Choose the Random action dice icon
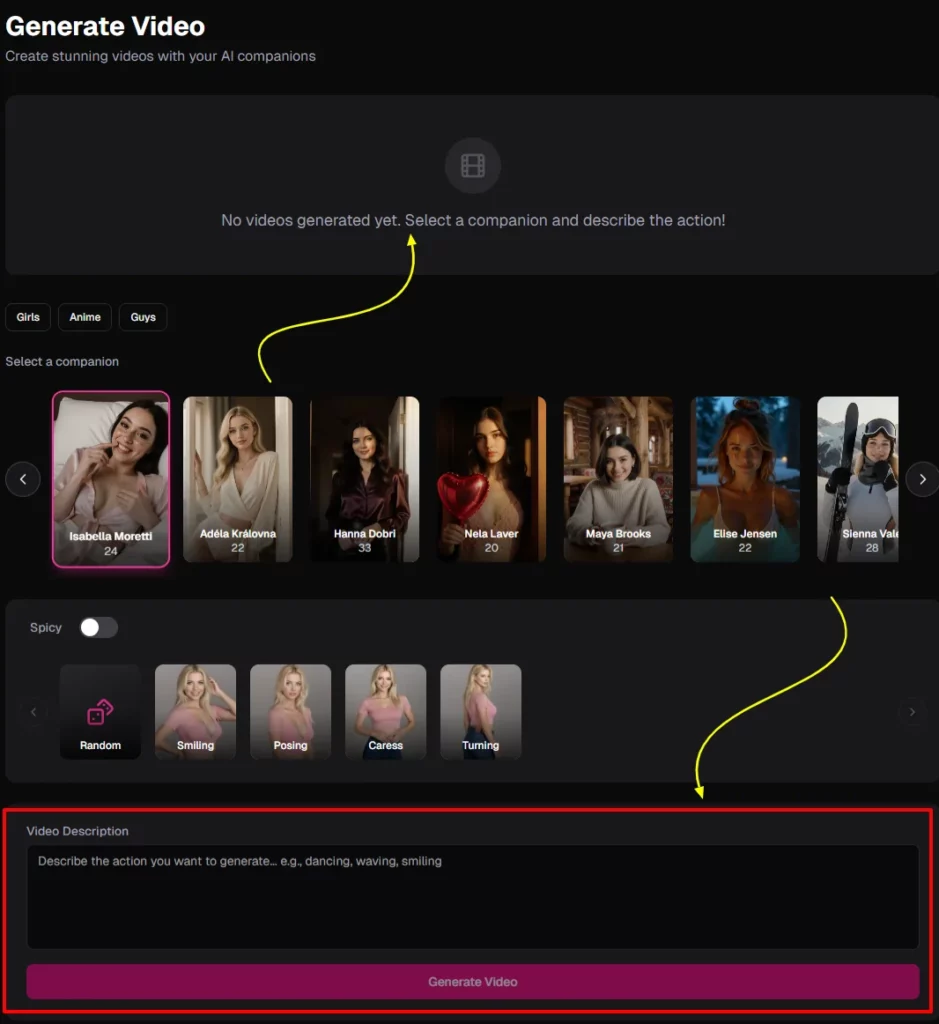 (101, 712)
